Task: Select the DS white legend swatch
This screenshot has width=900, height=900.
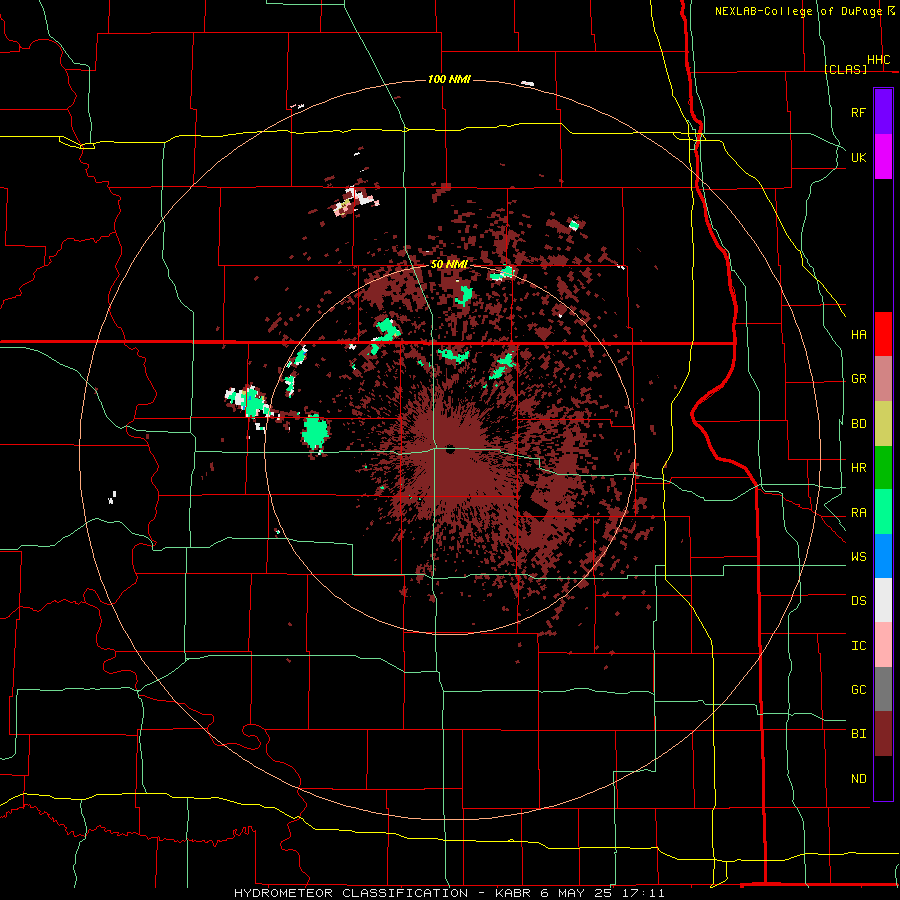Action: click(883, 600)
